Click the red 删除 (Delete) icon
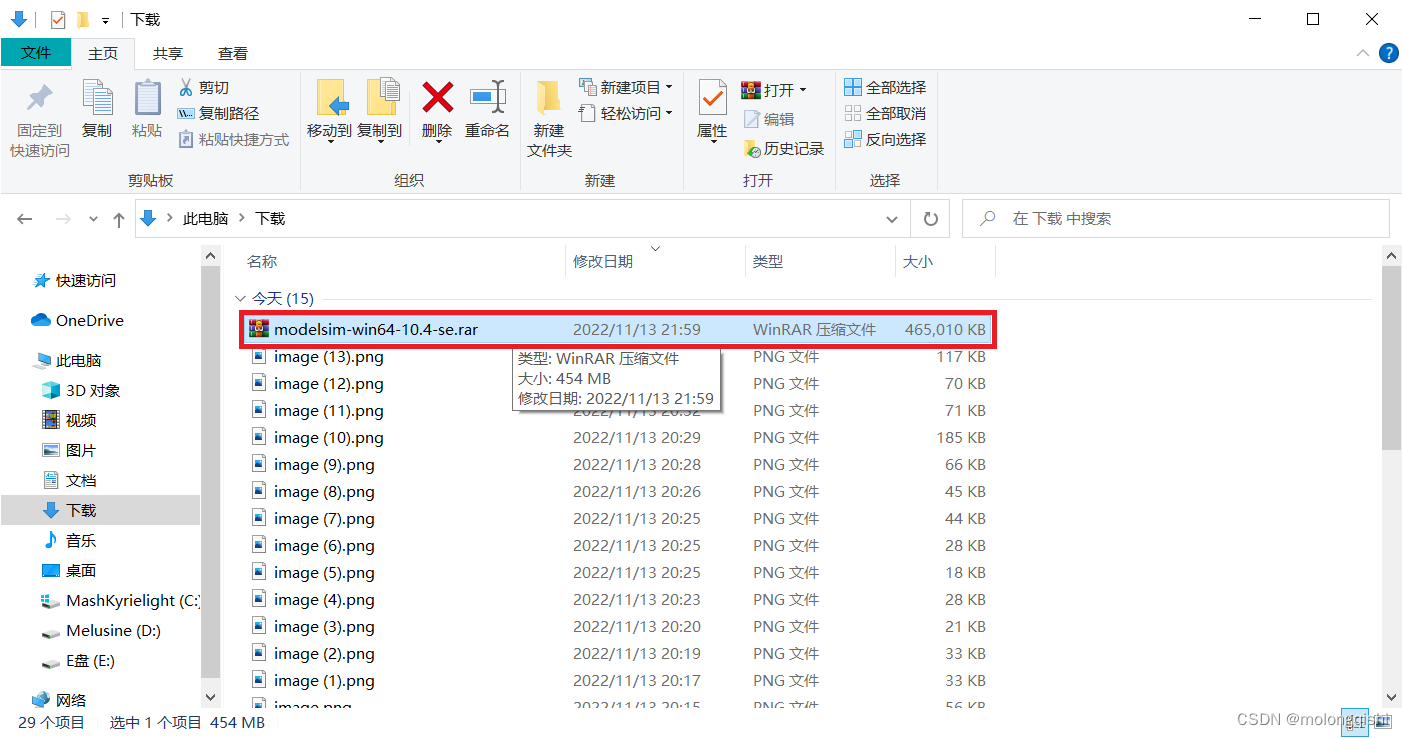Screen dimensions: 1403x738 437,97
